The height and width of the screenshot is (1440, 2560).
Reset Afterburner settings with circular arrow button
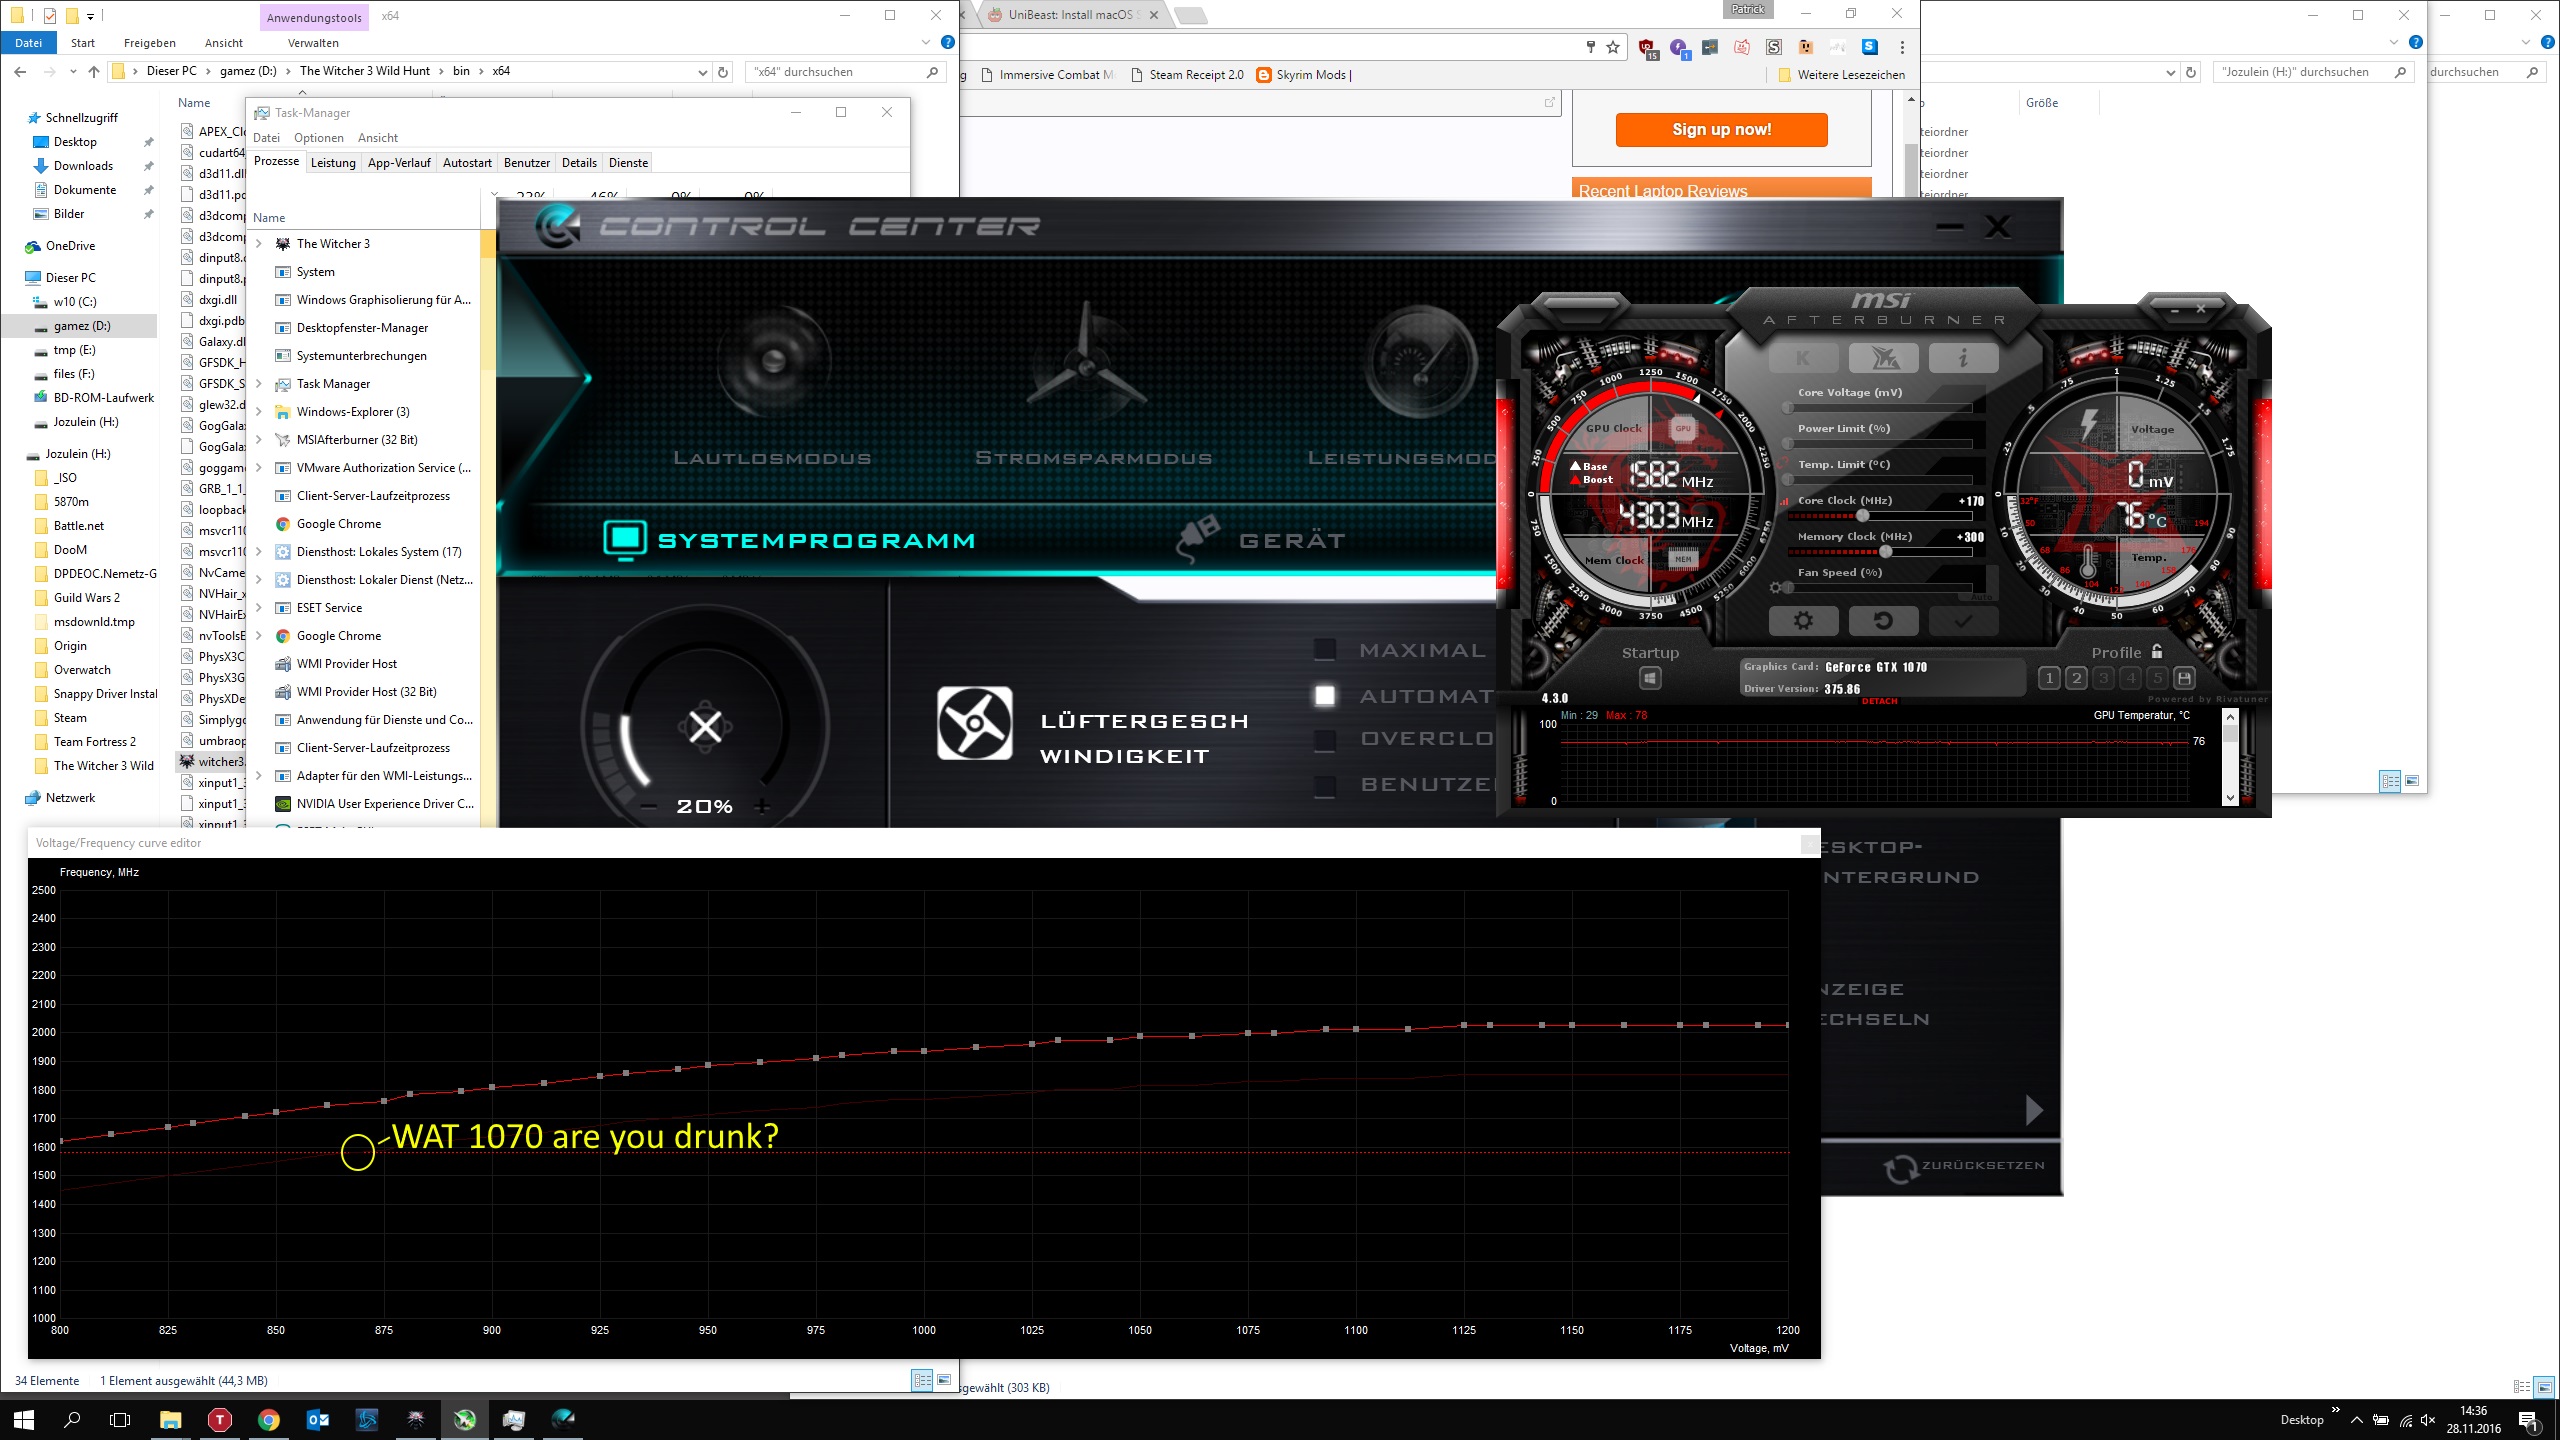pyautogui.click(x=1883, y=621)
